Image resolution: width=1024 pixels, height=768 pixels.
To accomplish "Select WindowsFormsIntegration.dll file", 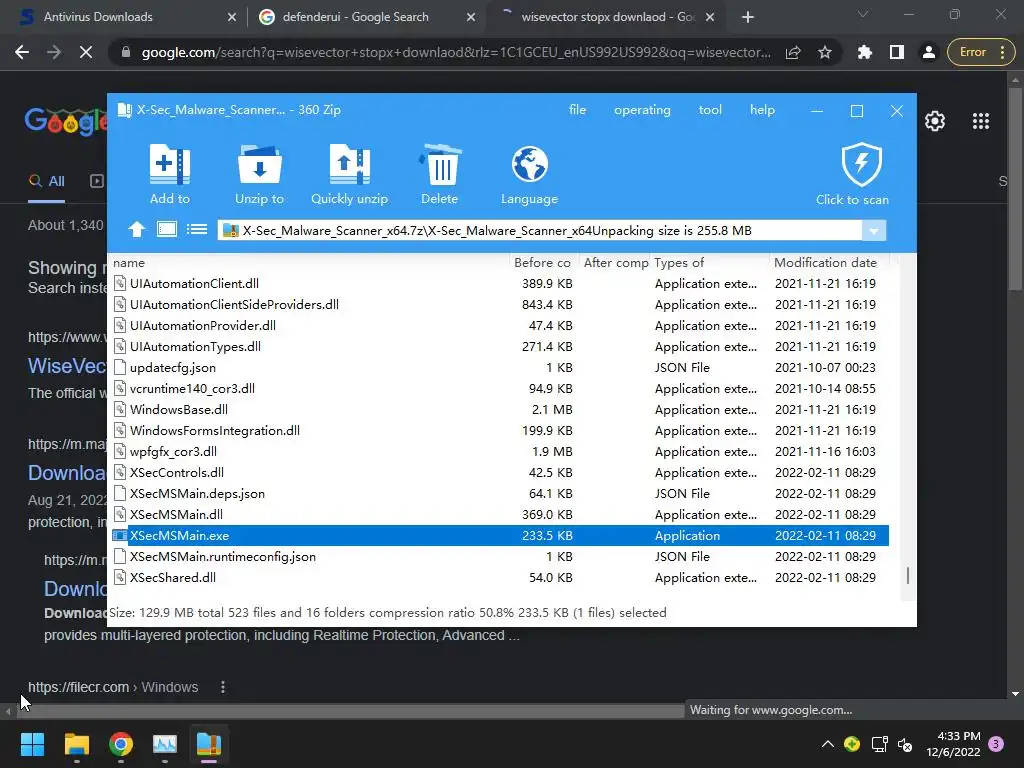I will (500, 430).
